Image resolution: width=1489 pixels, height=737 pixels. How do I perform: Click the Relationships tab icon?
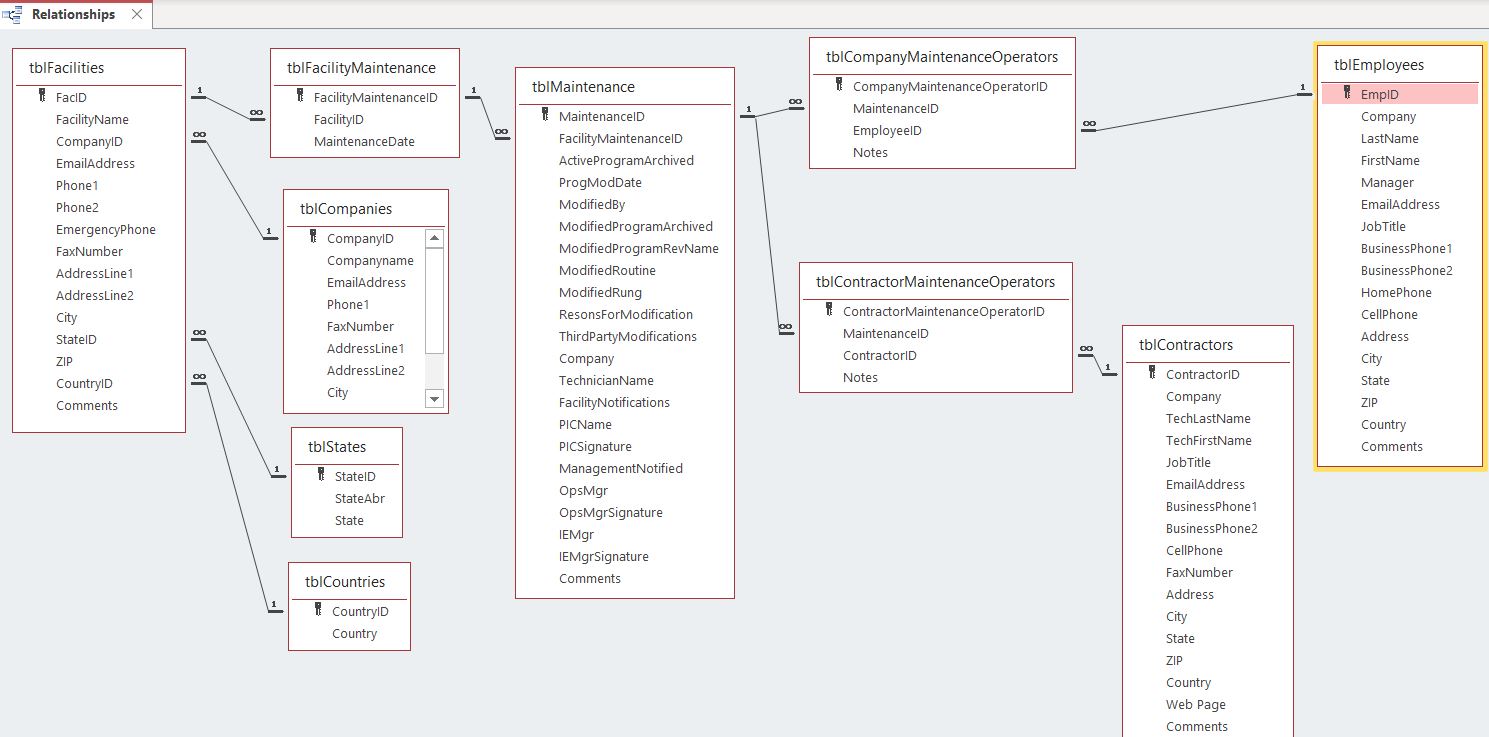coord(13,15)
